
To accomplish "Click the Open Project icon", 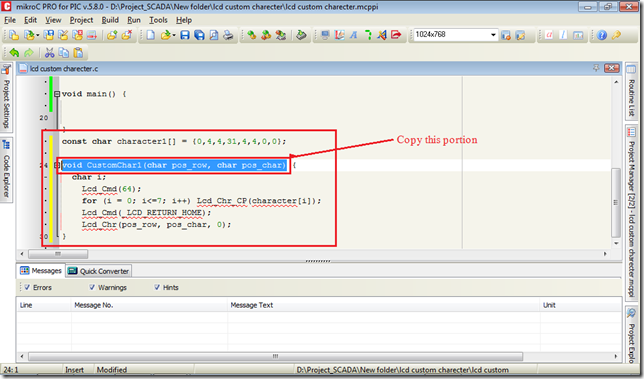I will click(x=28, y=35).
